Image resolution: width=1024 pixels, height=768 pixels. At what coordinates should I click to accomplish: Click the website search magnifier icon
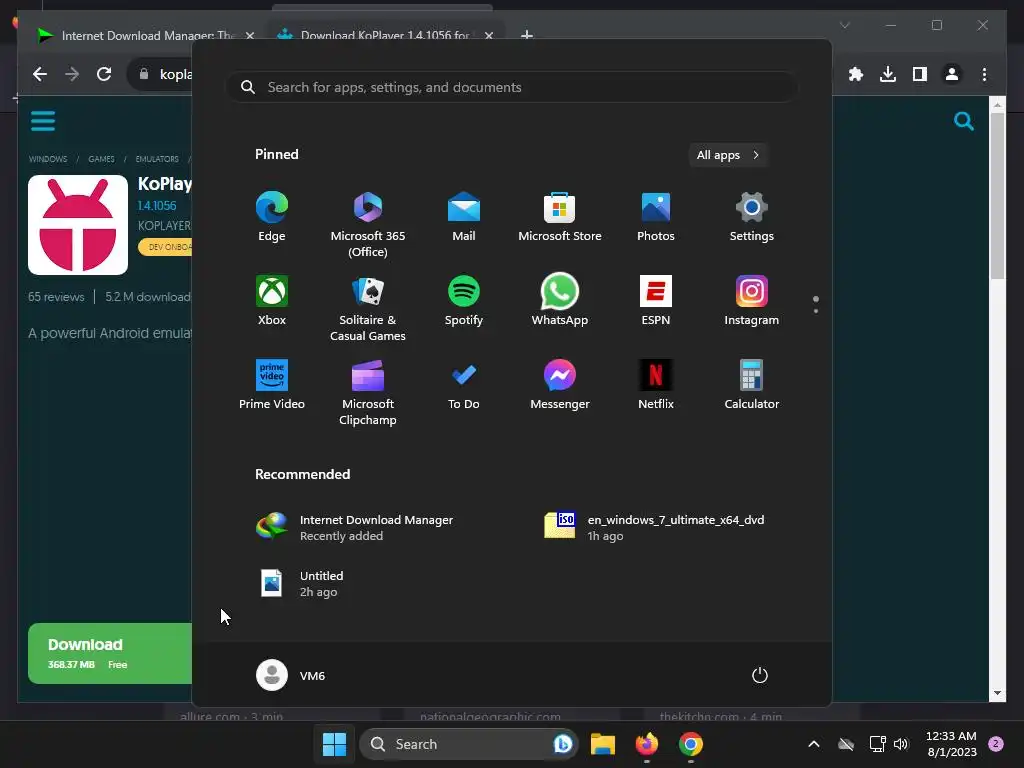[963, 121]
